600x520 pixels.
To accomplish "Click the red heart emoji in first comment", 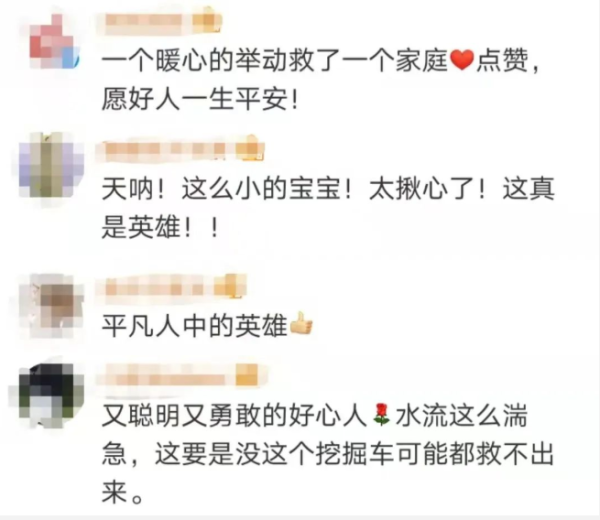I will (x=462, y=61).
